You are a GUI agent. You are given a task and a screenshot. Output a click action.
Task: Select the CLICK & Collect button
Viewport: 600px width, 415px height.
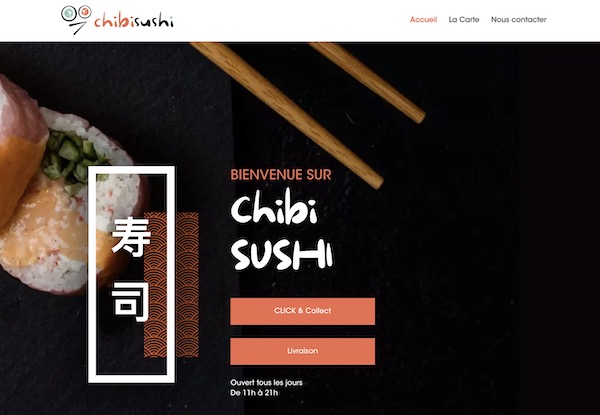pyautogui.click(x=302, y=311)
